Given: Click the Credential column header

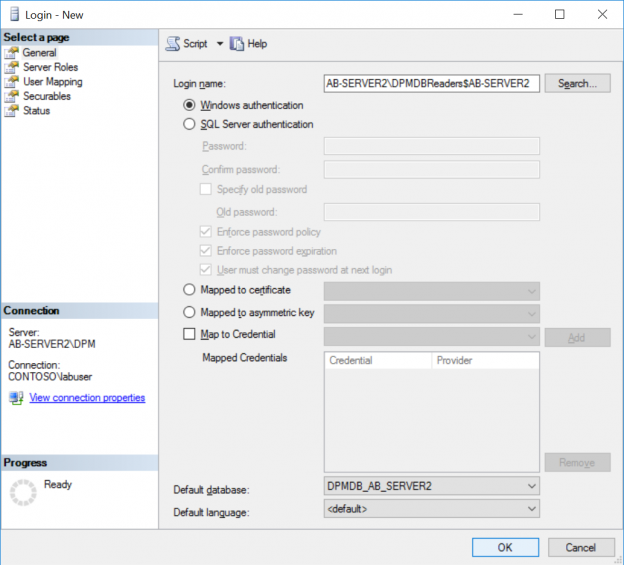Looking at the screenshot, I should point(378,360).
